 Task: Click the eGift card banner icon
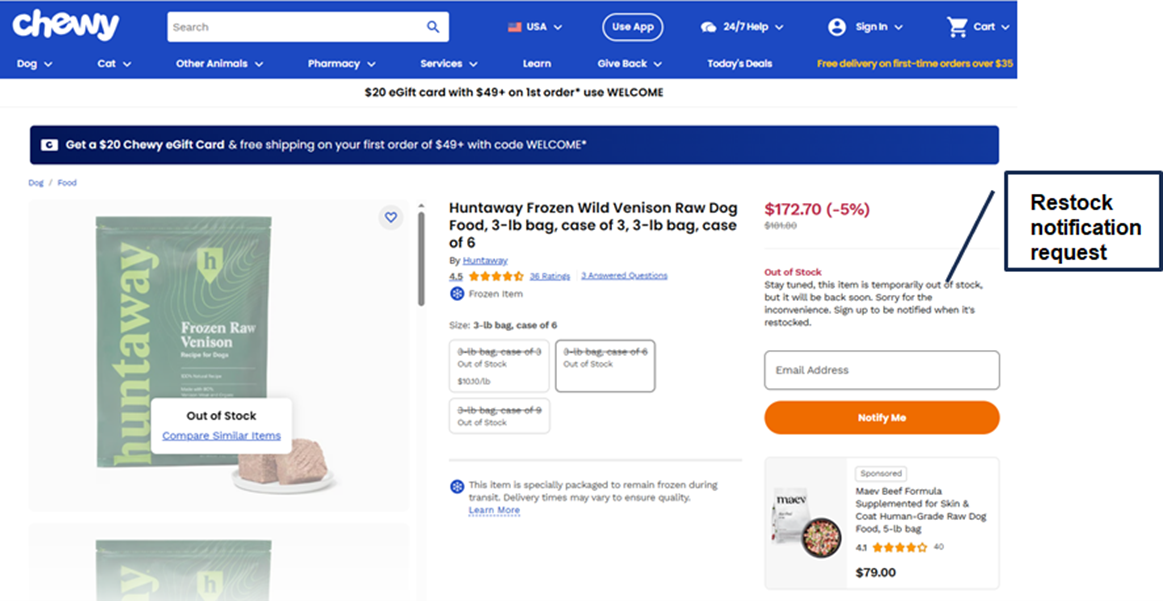coord(49,145)
